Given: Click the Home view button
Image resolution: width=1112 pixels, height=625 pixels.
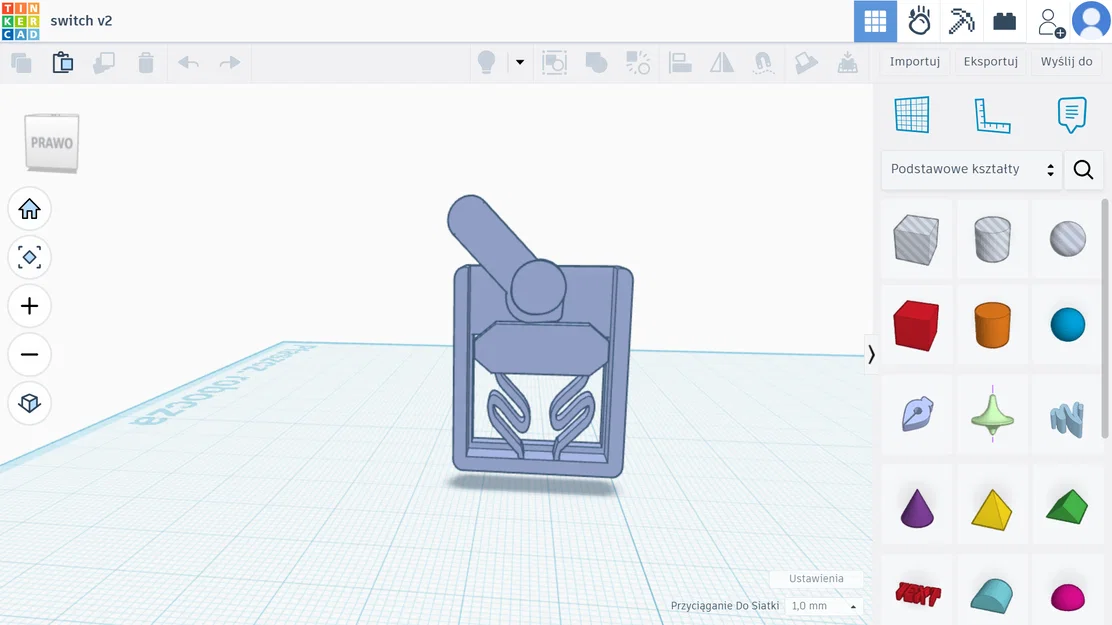Looking at the screenshot, I should click(29, 209).
